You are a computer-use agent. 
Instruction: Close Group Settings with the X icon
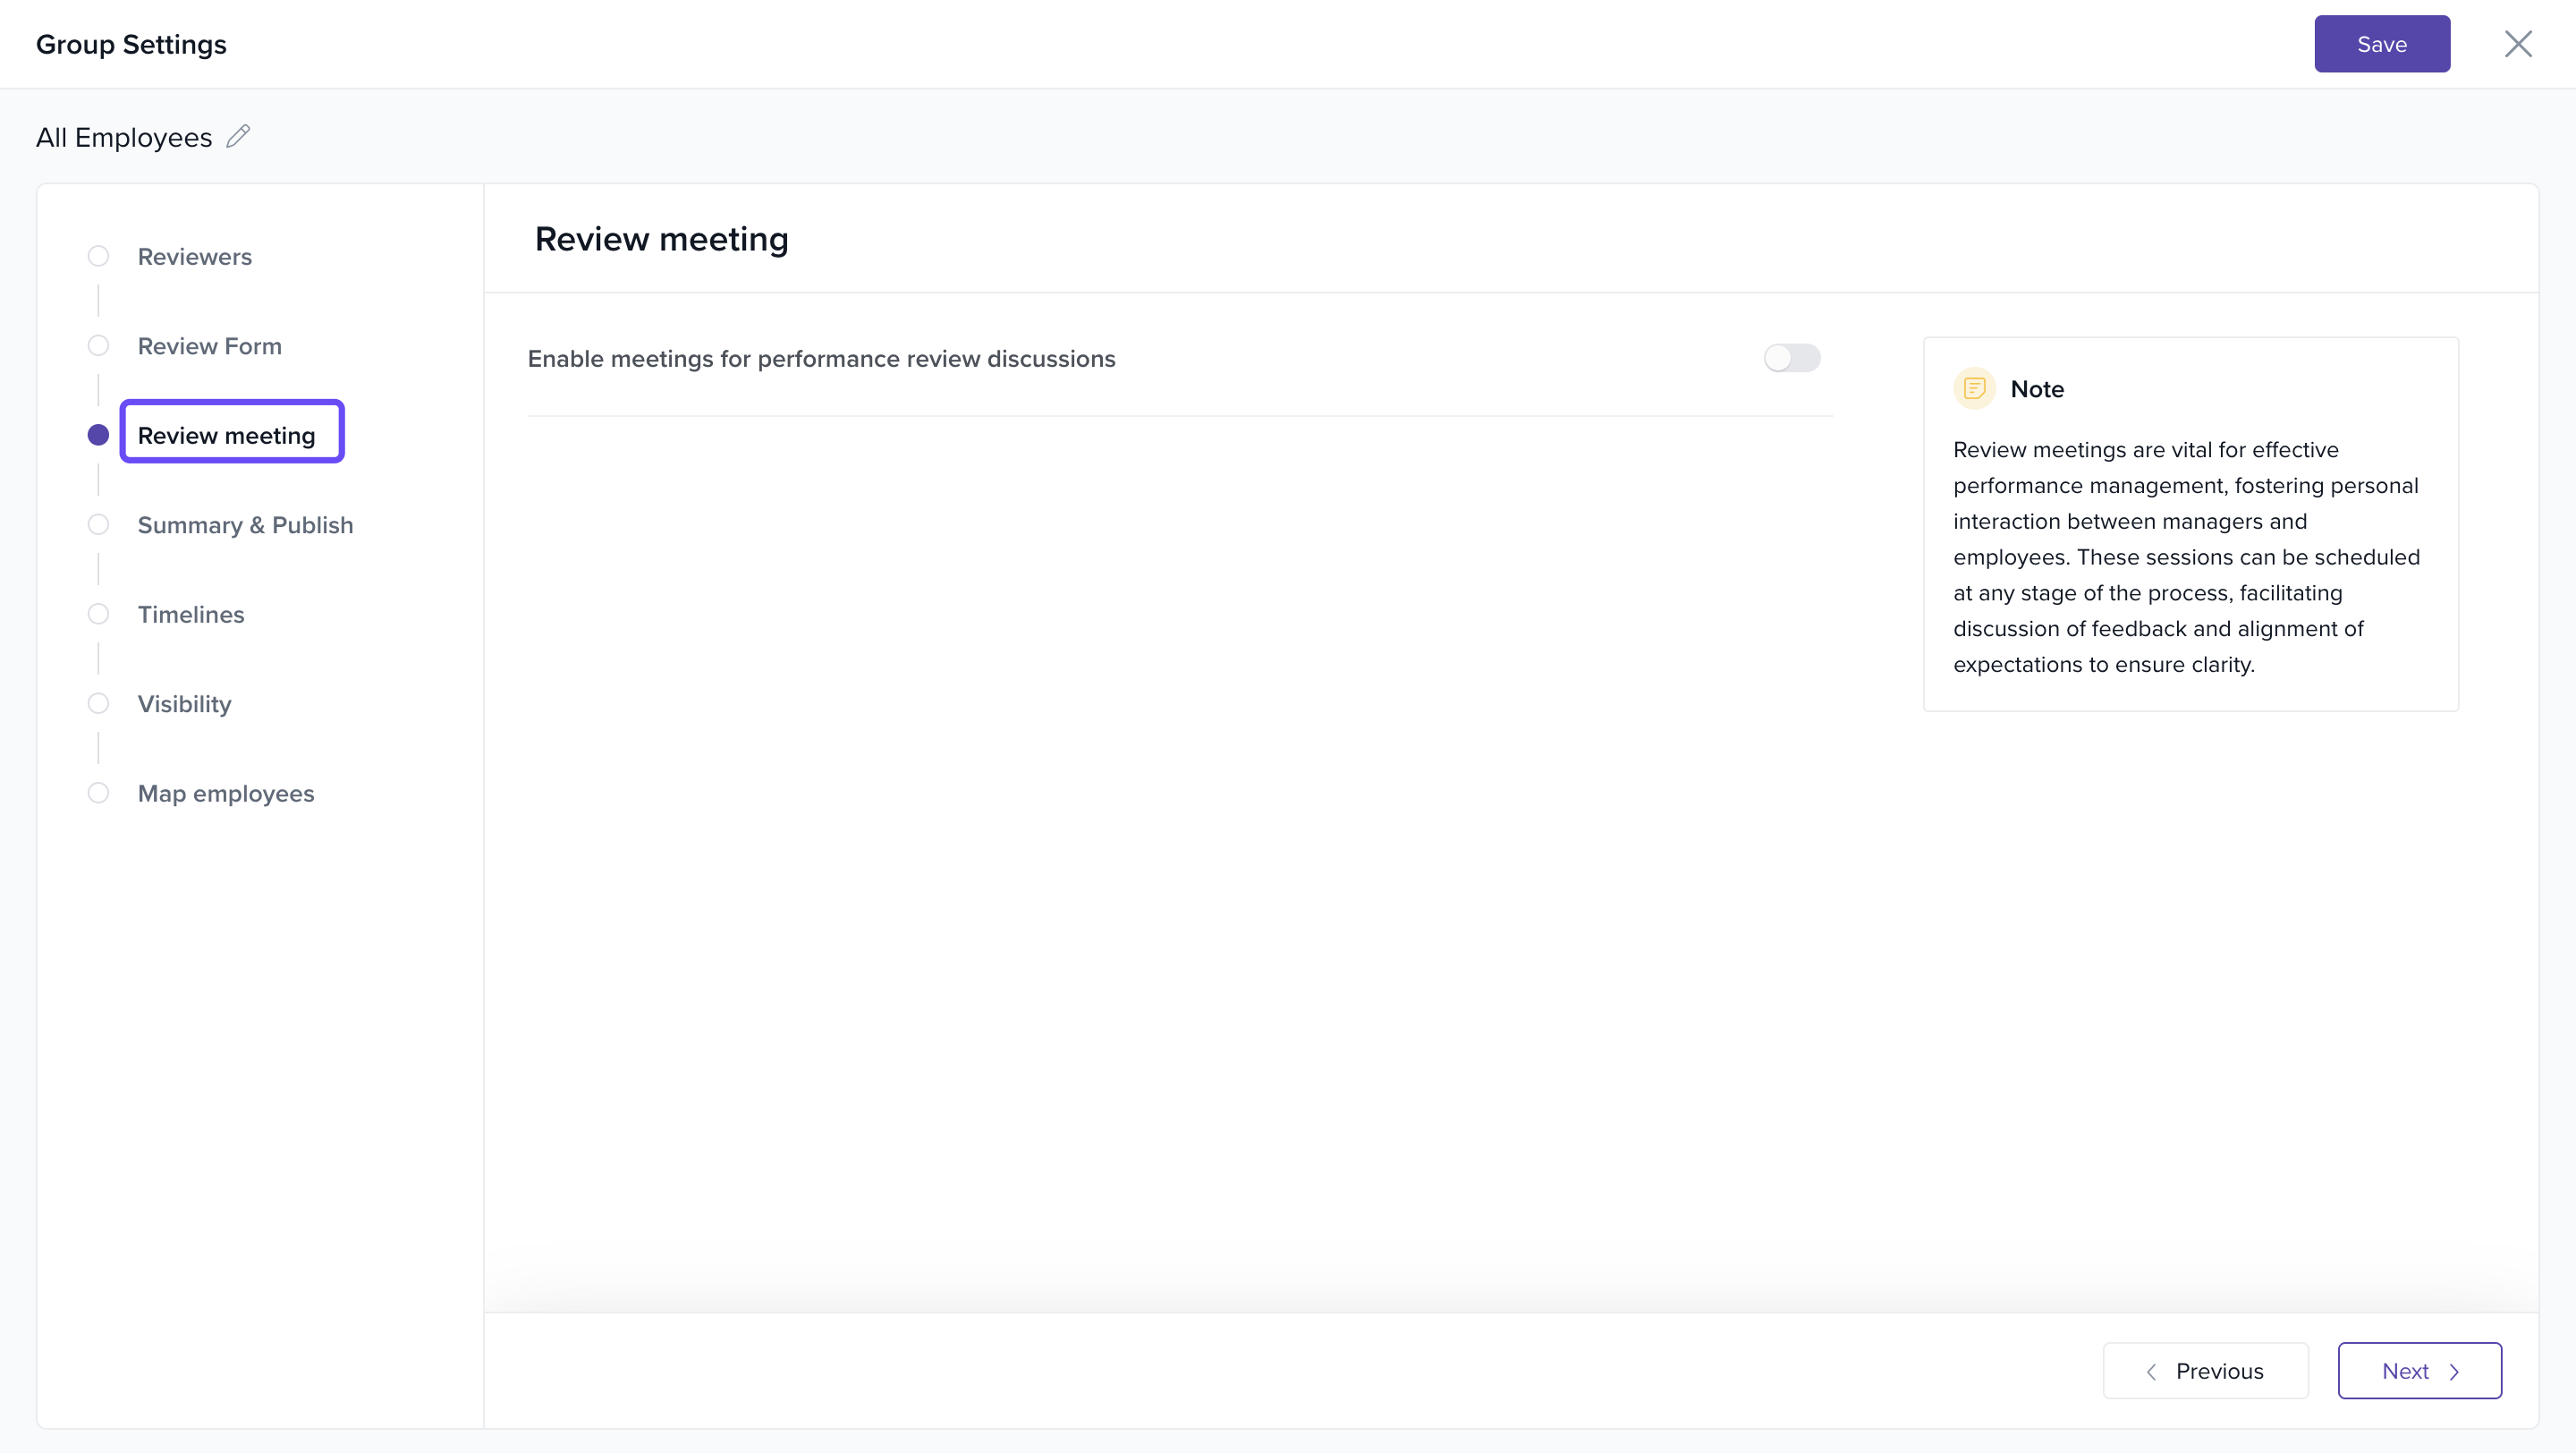coord(2517,44)
